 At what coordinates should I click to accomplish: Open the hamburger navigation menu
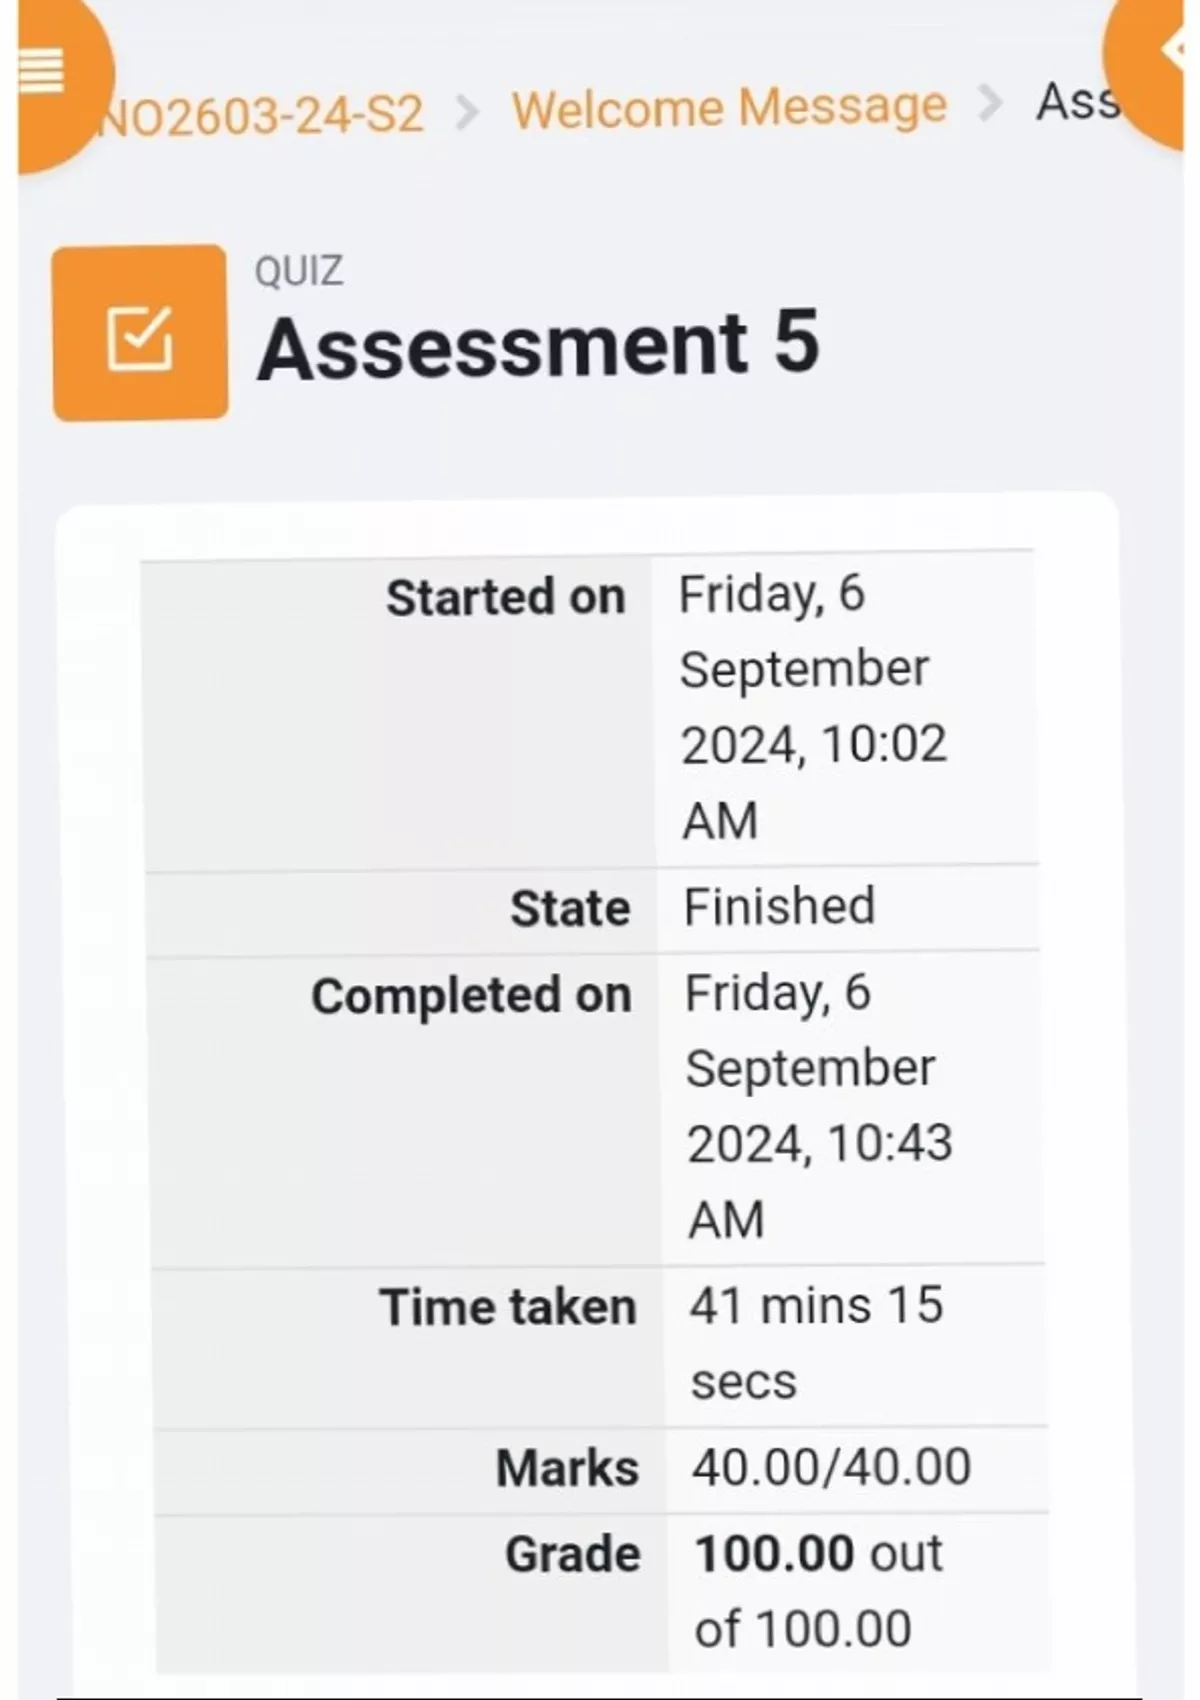[42, 71]
